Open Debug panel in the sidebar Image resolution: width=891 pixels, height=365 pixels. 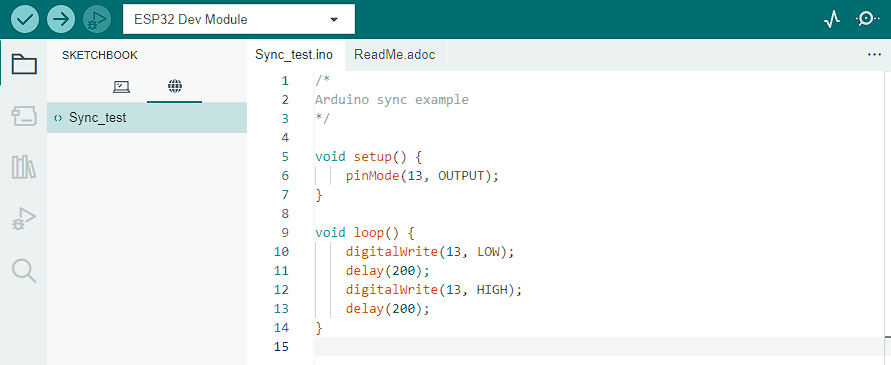pyautogui.click(x=24, y=218)
